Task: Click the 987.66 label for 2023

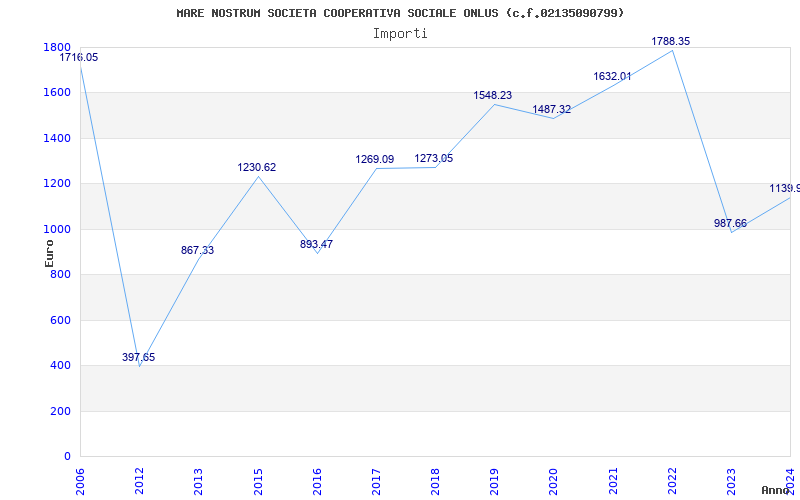Action: click(731, 223)
